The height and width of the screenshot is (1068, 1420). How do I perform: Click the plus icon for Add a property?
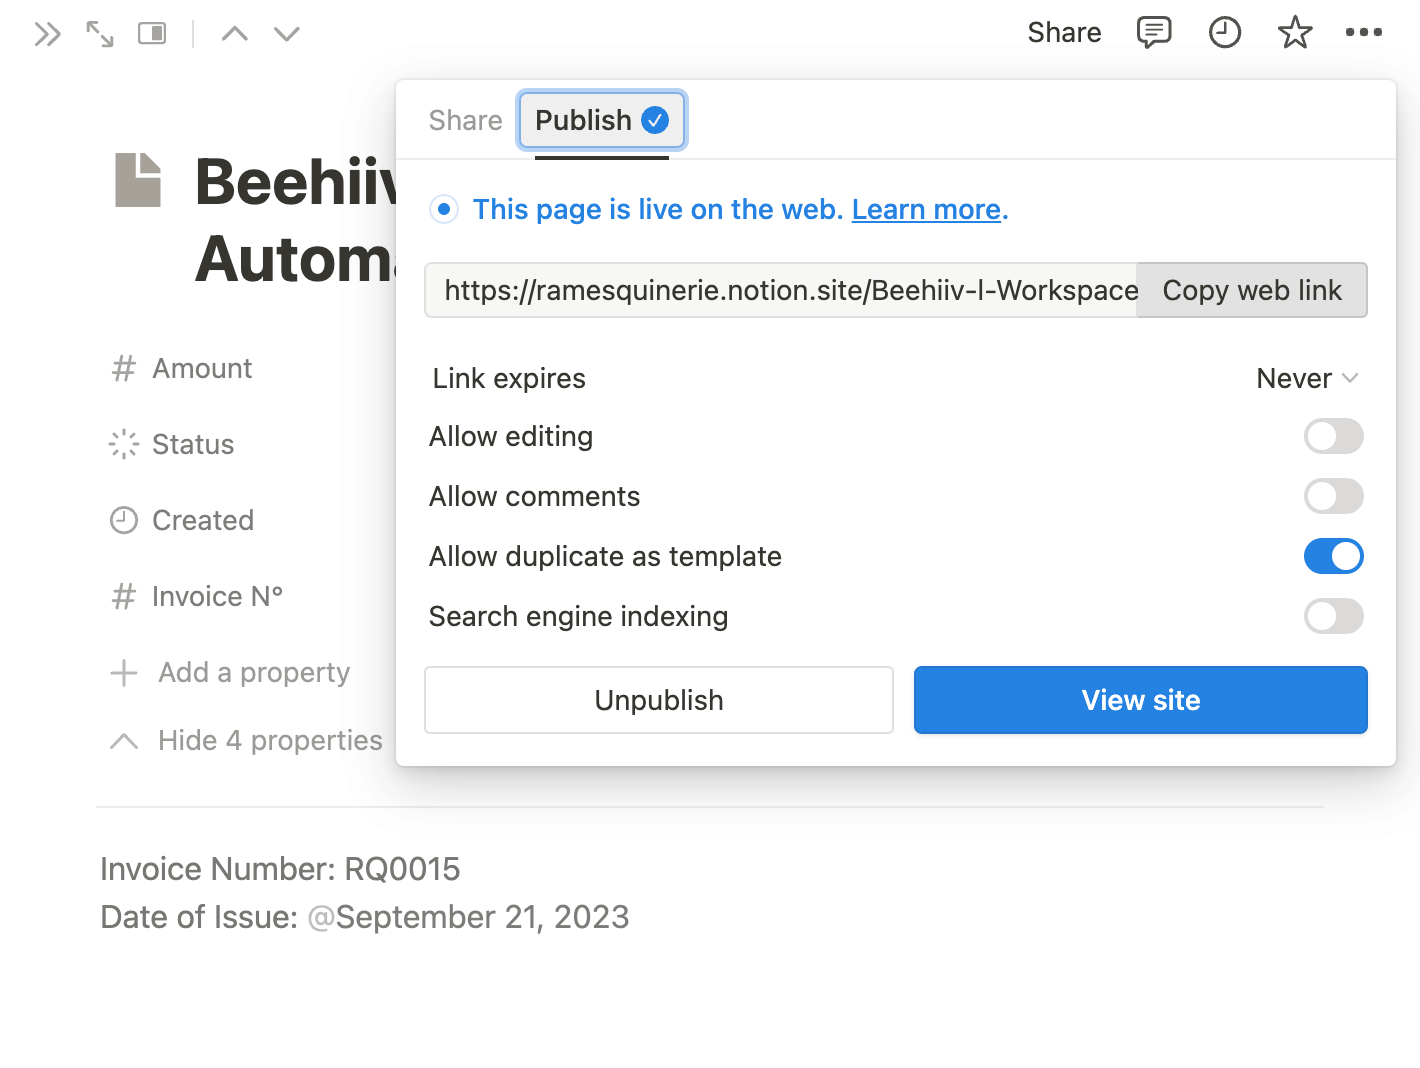[123, 672]
